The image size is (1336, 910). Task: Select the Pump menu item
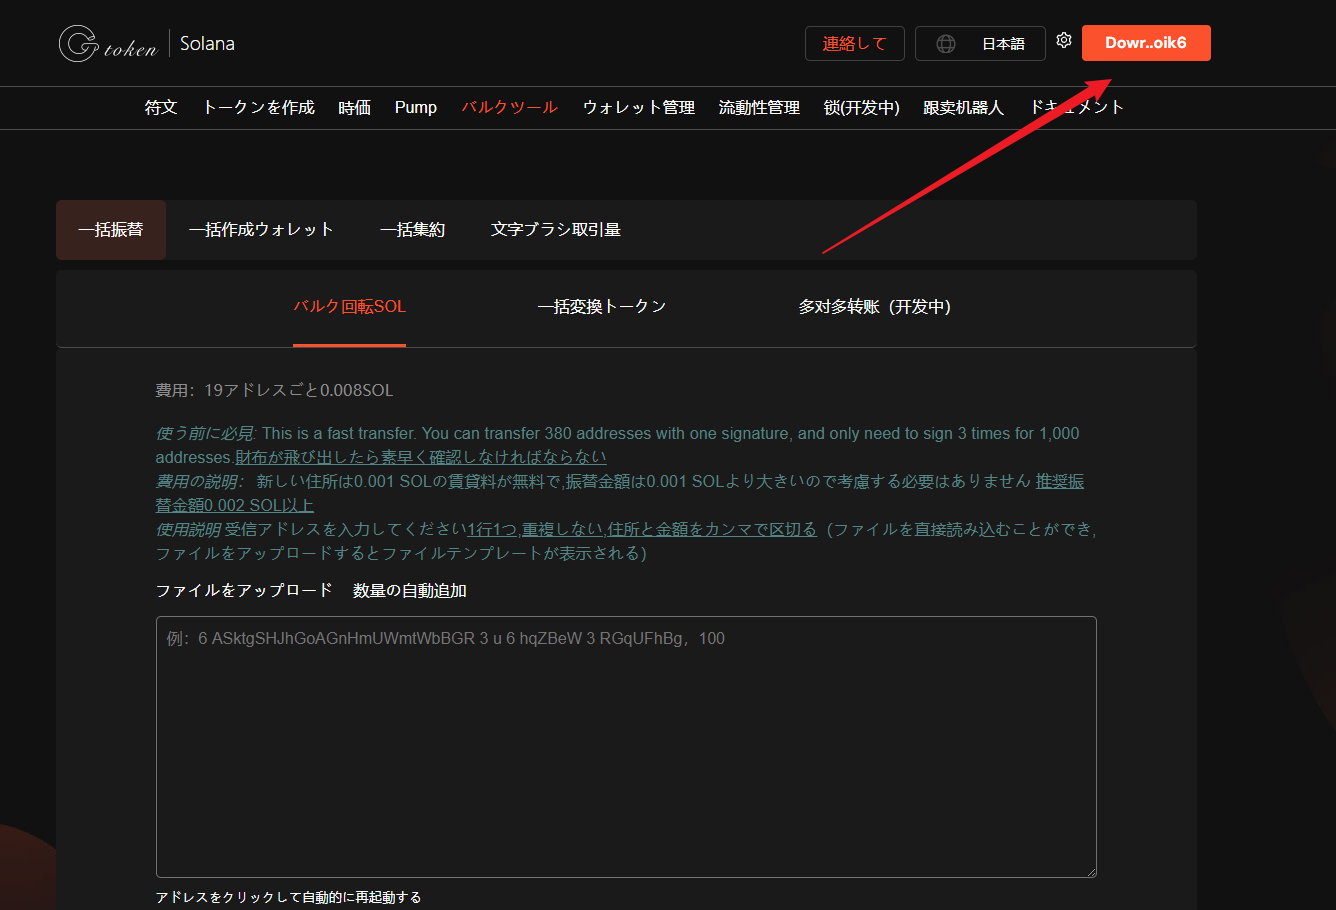[x=415, y=107]
